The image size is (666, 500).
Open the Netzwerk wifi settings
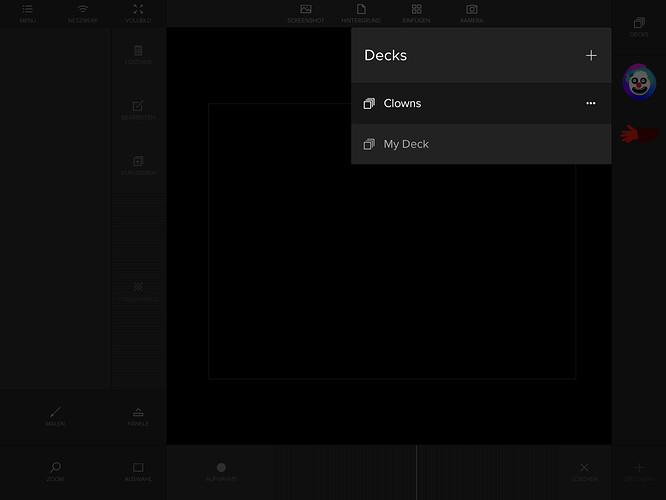83,12
